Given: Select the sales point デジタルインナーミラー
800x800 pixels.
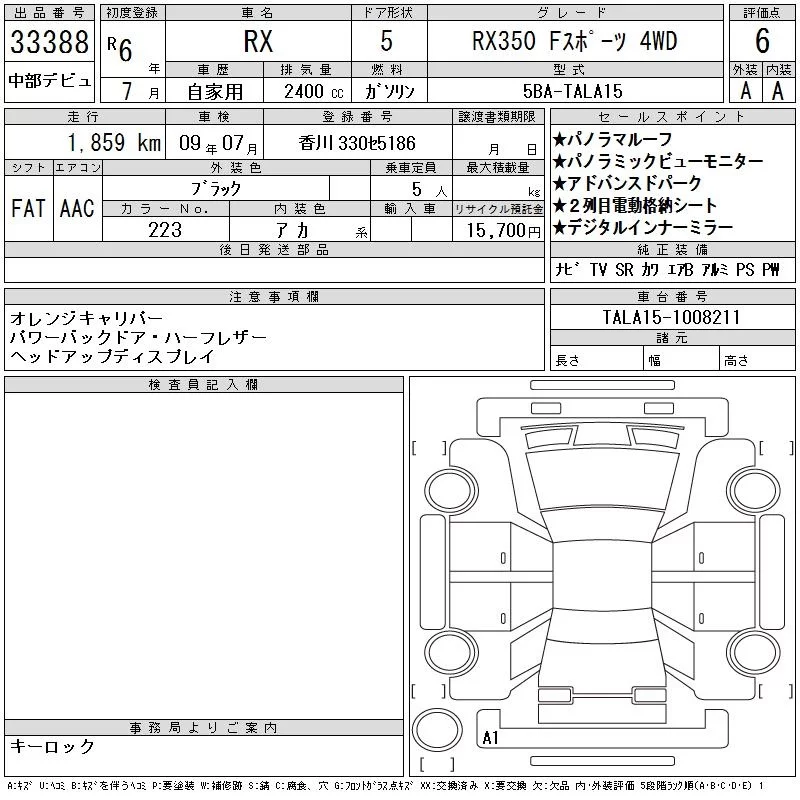Looking at the screenshot, I should point(643,228).
